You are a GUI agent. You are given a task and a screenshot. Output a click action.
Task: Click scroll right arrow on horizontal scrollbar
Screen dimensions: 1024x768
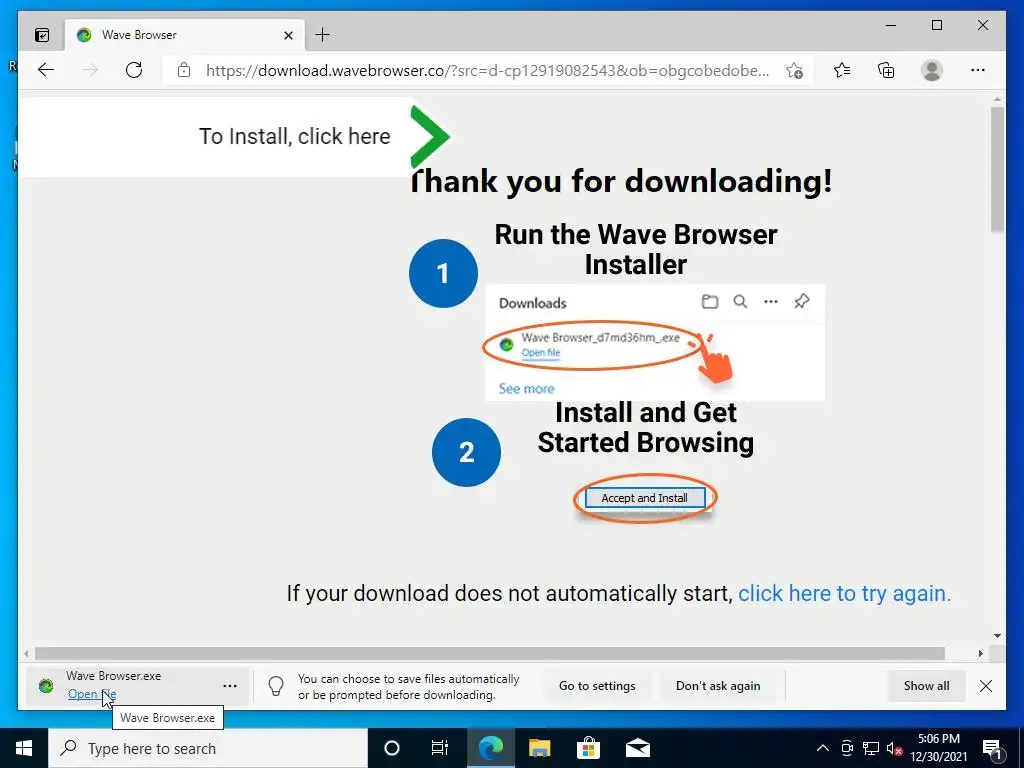coord(980,653)
